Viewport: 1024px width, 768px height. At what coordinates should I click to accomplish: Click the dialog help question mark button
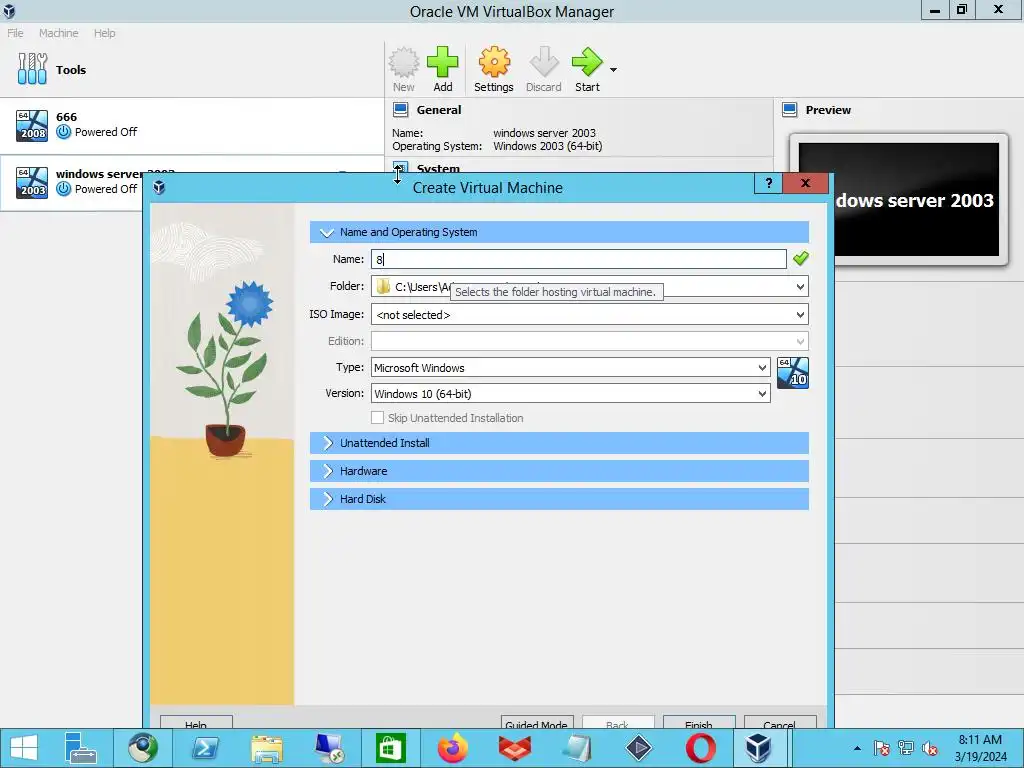pos(768,184)
